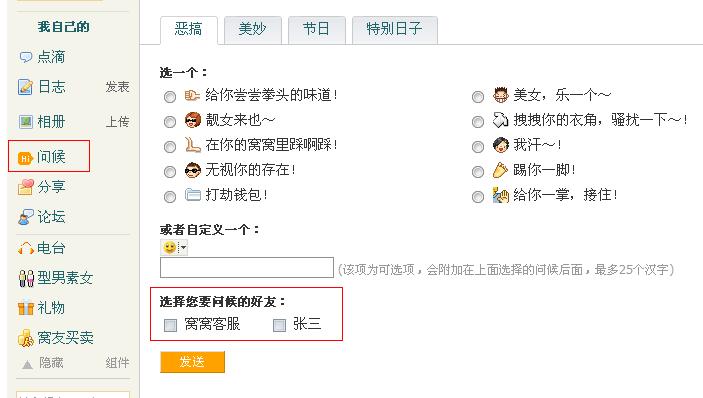Screen dimensions: 703x398
Task: Select radio option 踢你一脚
Action: [x=478, y=172]
